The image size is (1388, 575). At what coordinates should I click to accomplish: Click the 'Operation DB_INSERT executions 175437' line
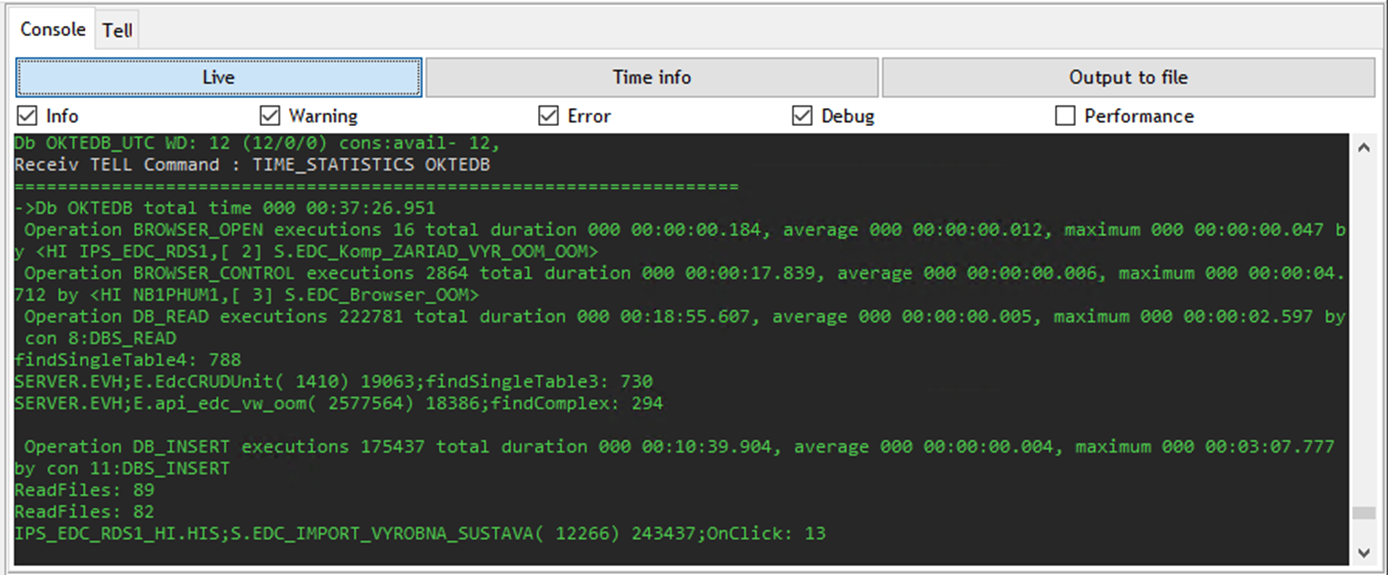[679, 447]
